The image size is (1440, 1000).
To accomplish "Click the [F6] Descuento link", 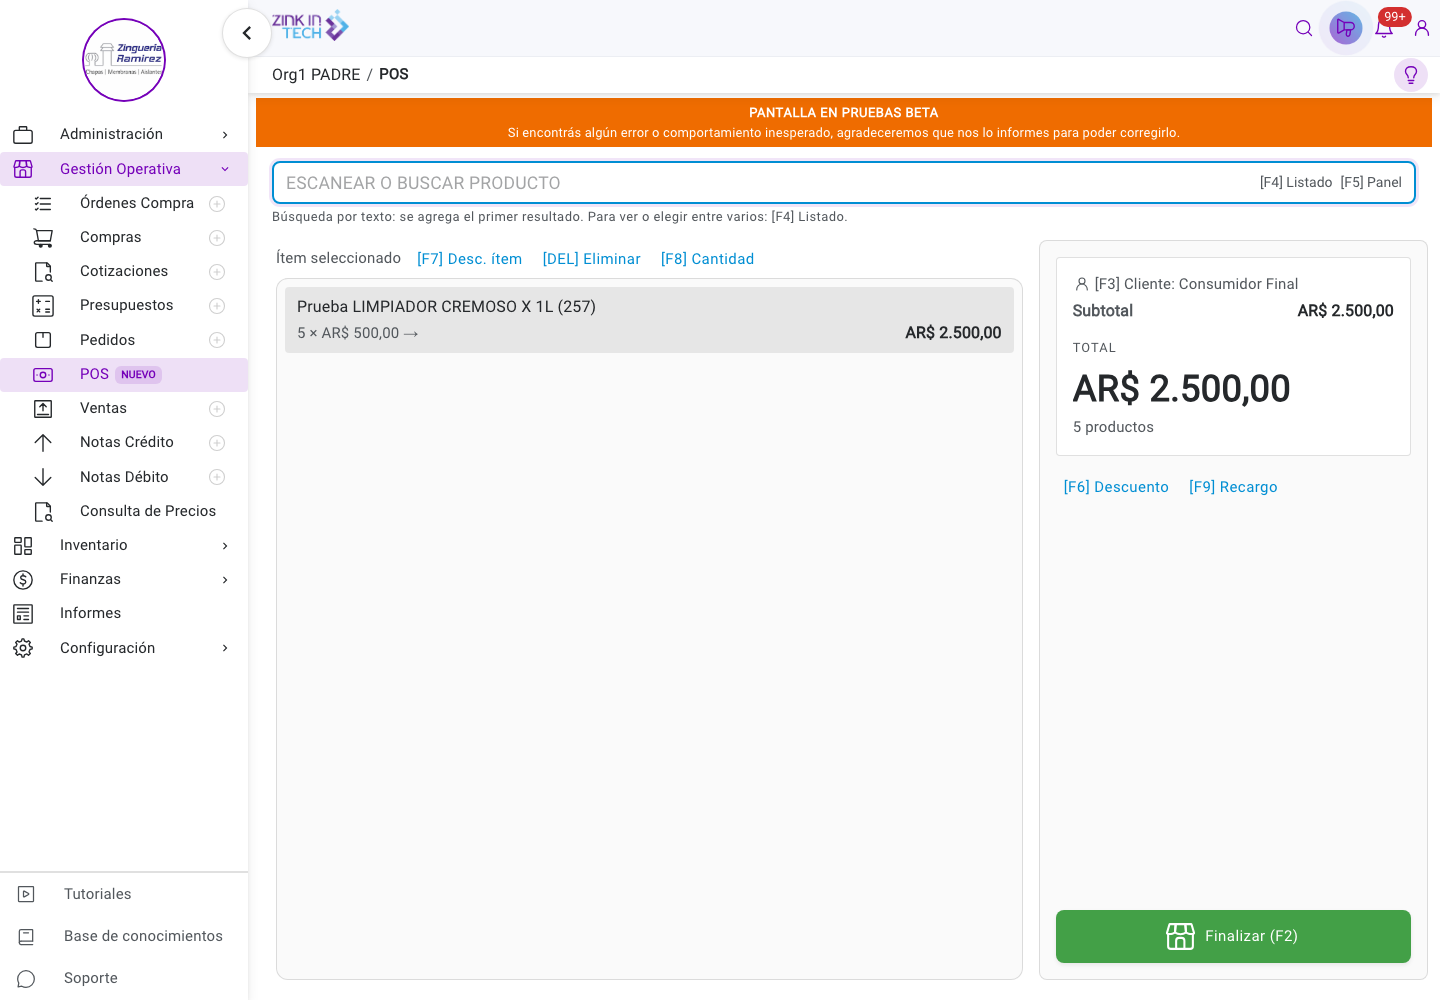I will tap(1116, 487).
